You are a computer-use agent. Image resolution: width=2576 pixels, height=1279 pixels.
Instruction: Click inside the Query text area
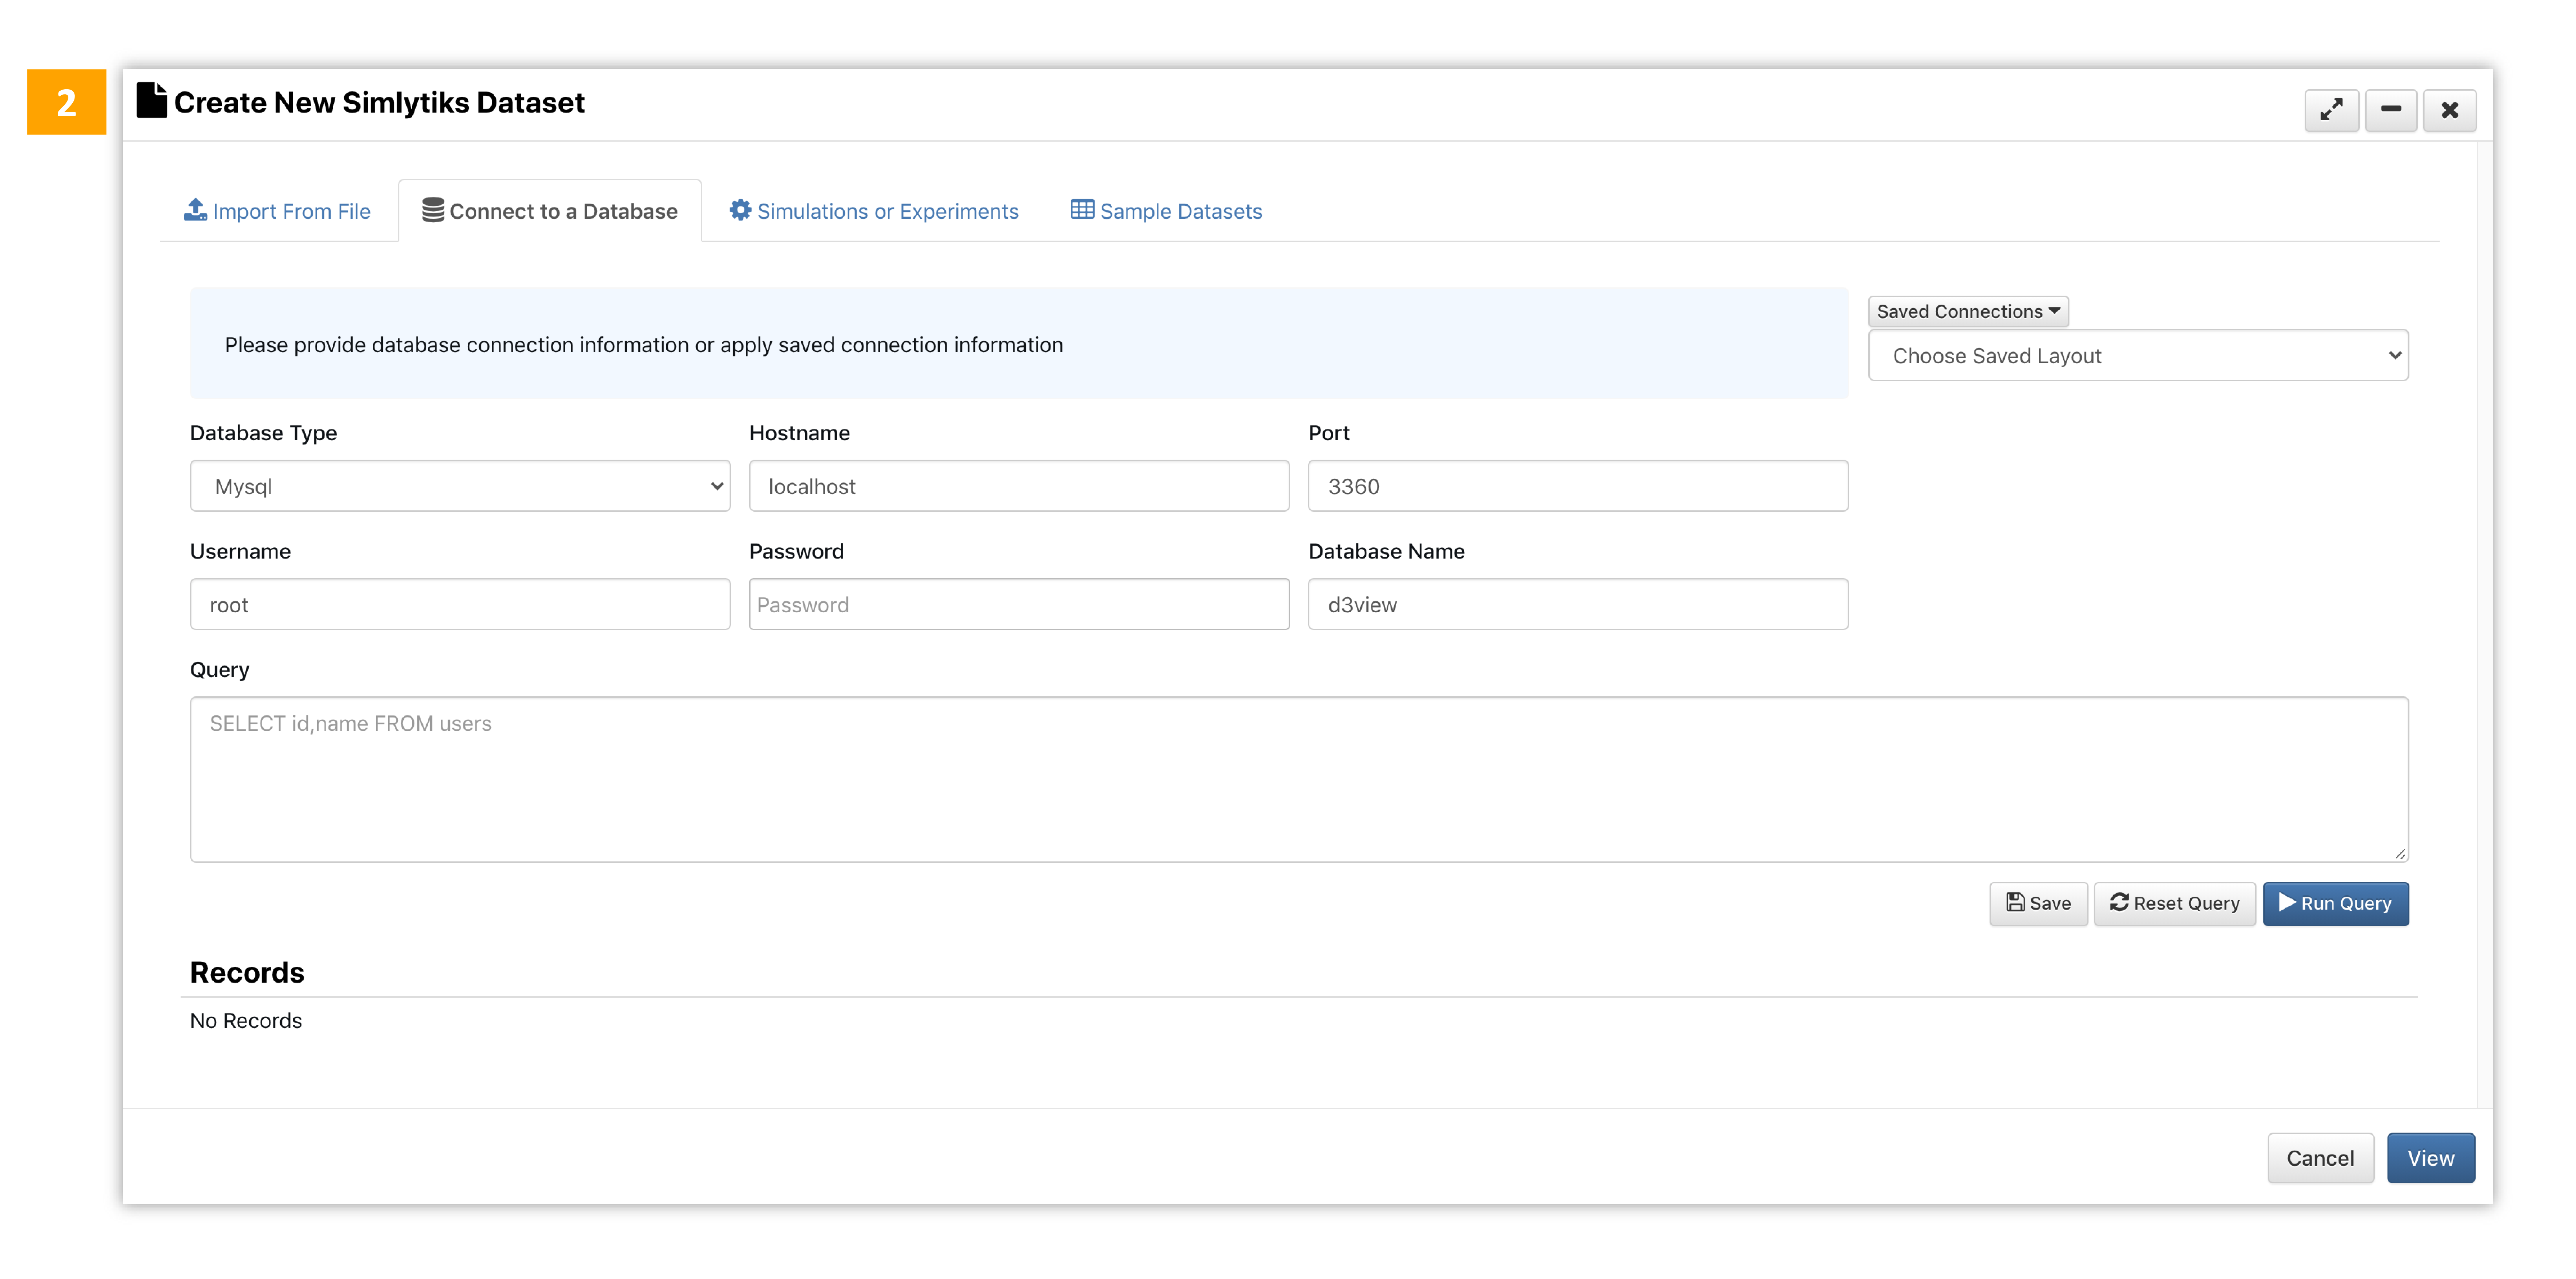(1298, 779)
